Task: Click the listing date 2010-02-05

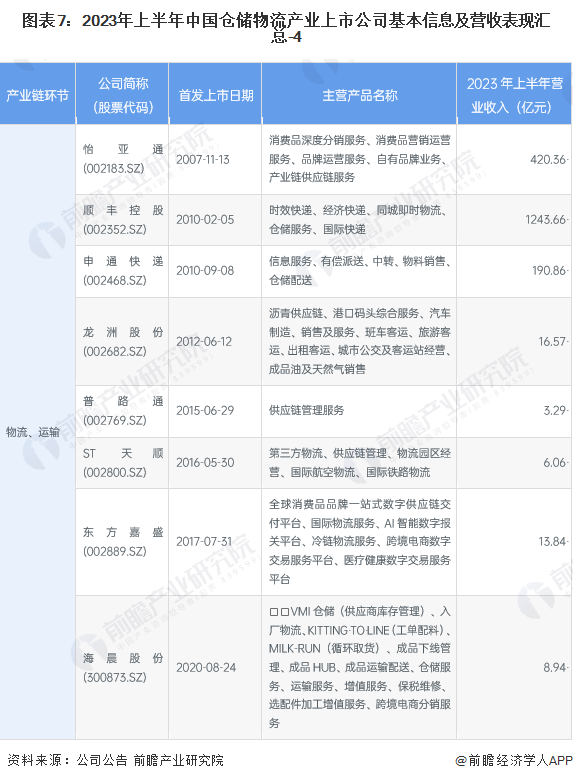Action: 205,220
